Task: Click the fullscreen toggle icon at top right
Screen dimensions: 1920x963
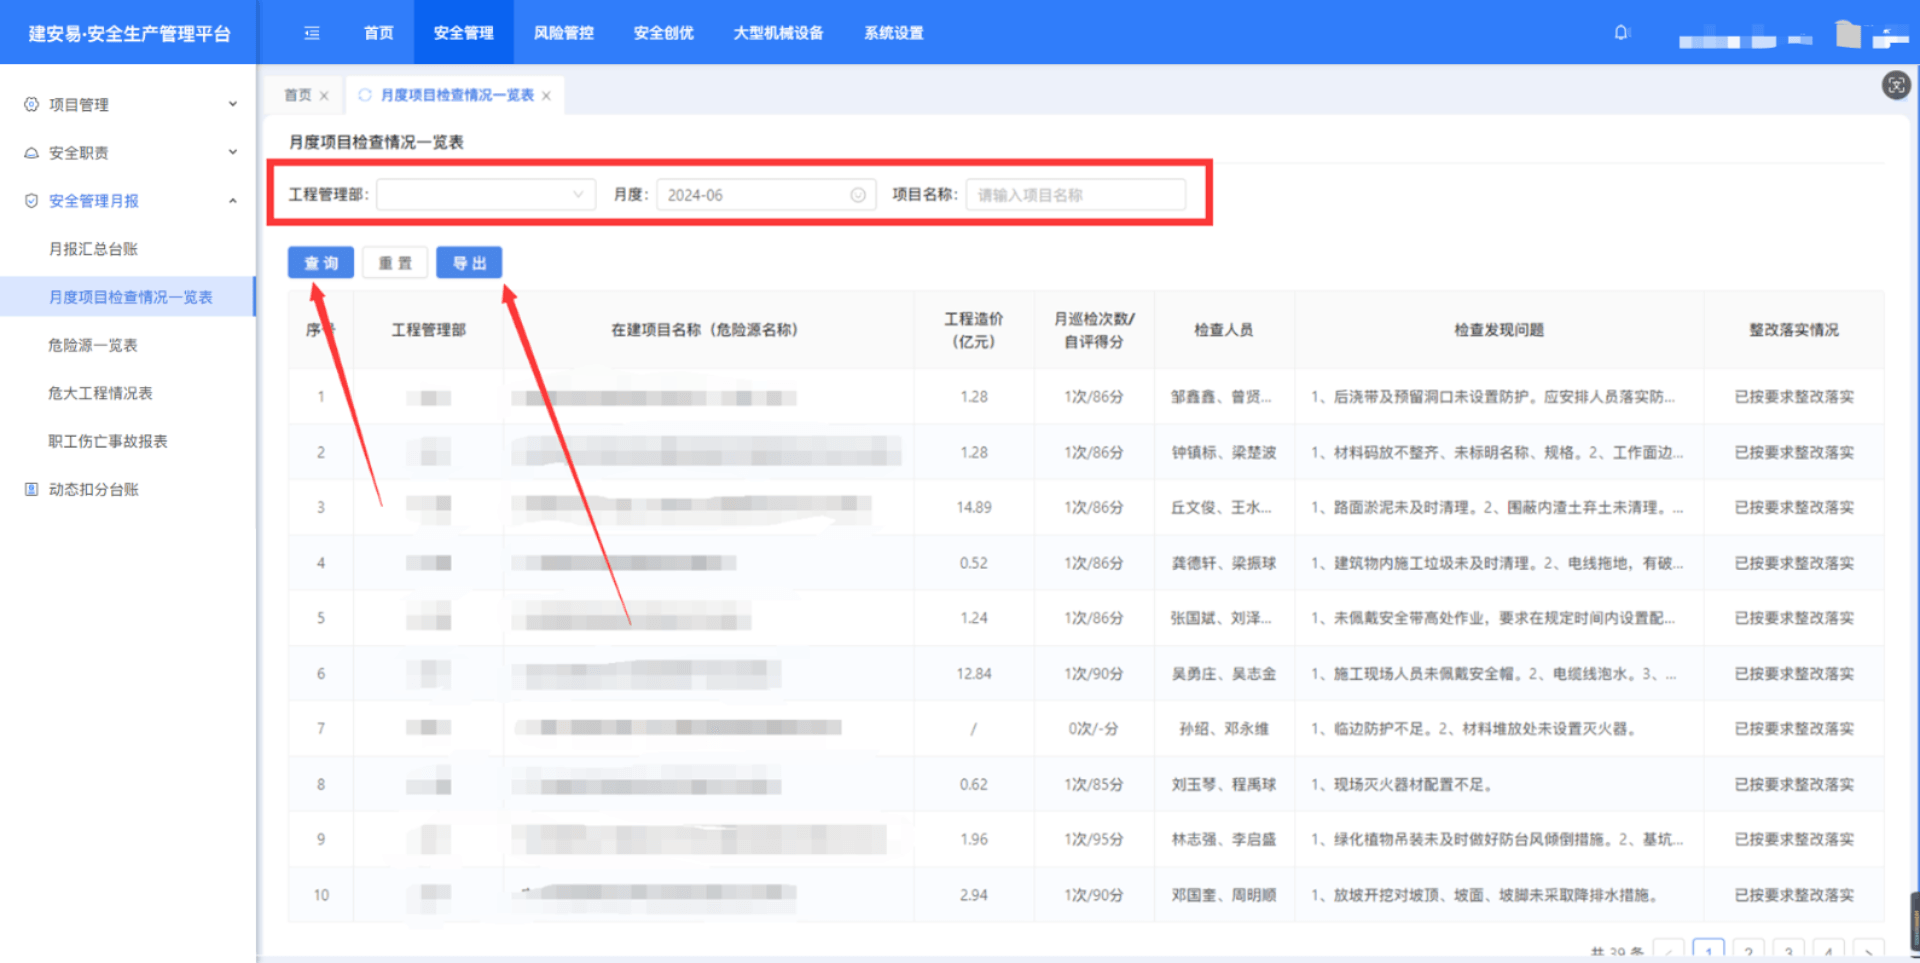Action: [x=1895, y=86]
